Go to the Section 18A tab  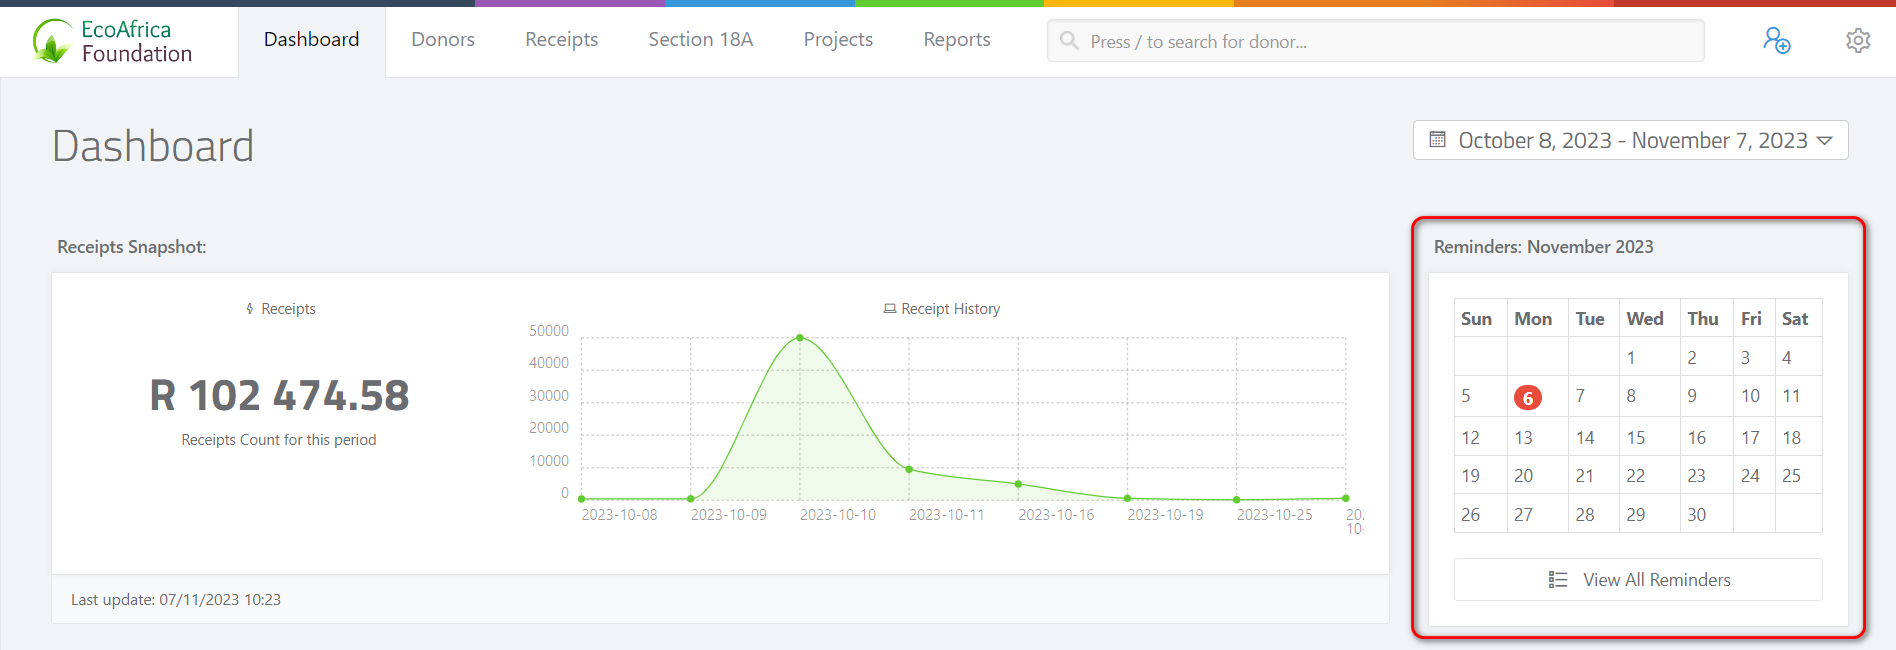tap(700, 40)
